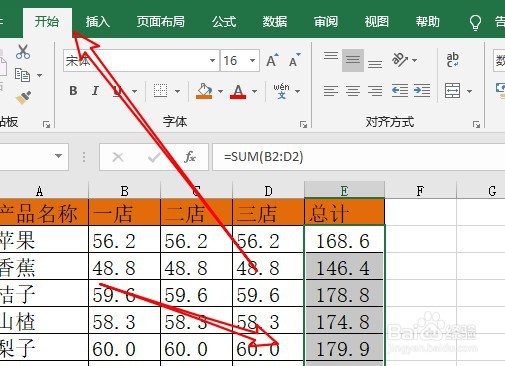Viewport: 505px width, 366px height.
Task: Click the Copy icon
Action: pyautogui.click(x=22, y=75)
